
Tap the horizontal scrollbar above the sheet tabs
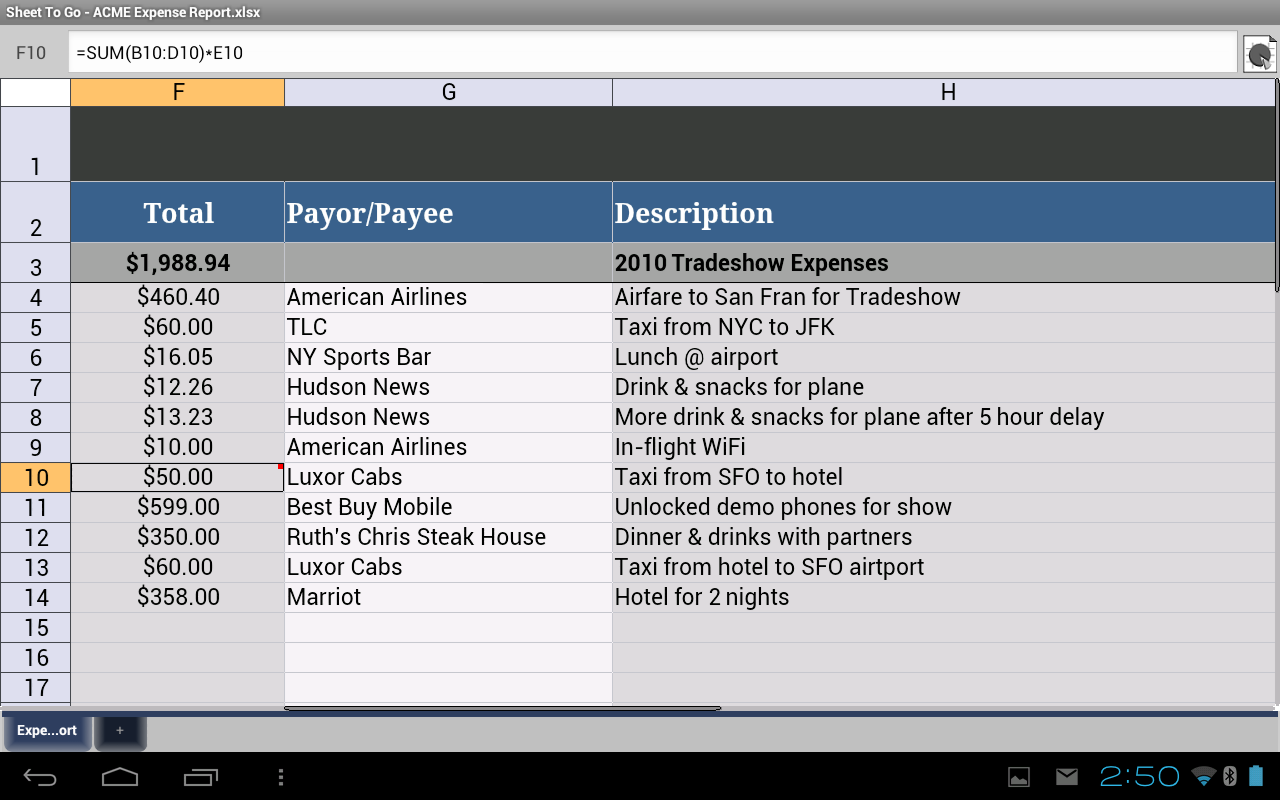click(502, 708)
